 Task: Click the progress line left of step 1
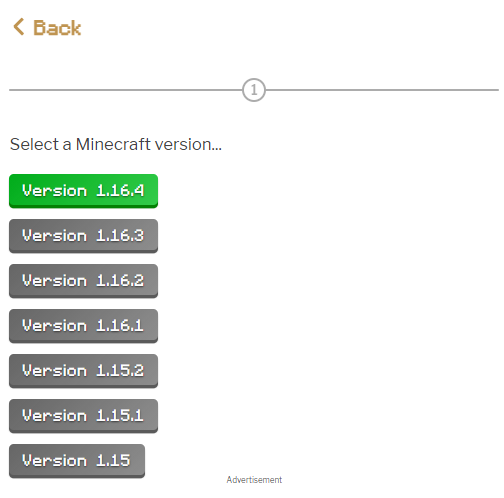pyautogui.click(x=125, y=90)
